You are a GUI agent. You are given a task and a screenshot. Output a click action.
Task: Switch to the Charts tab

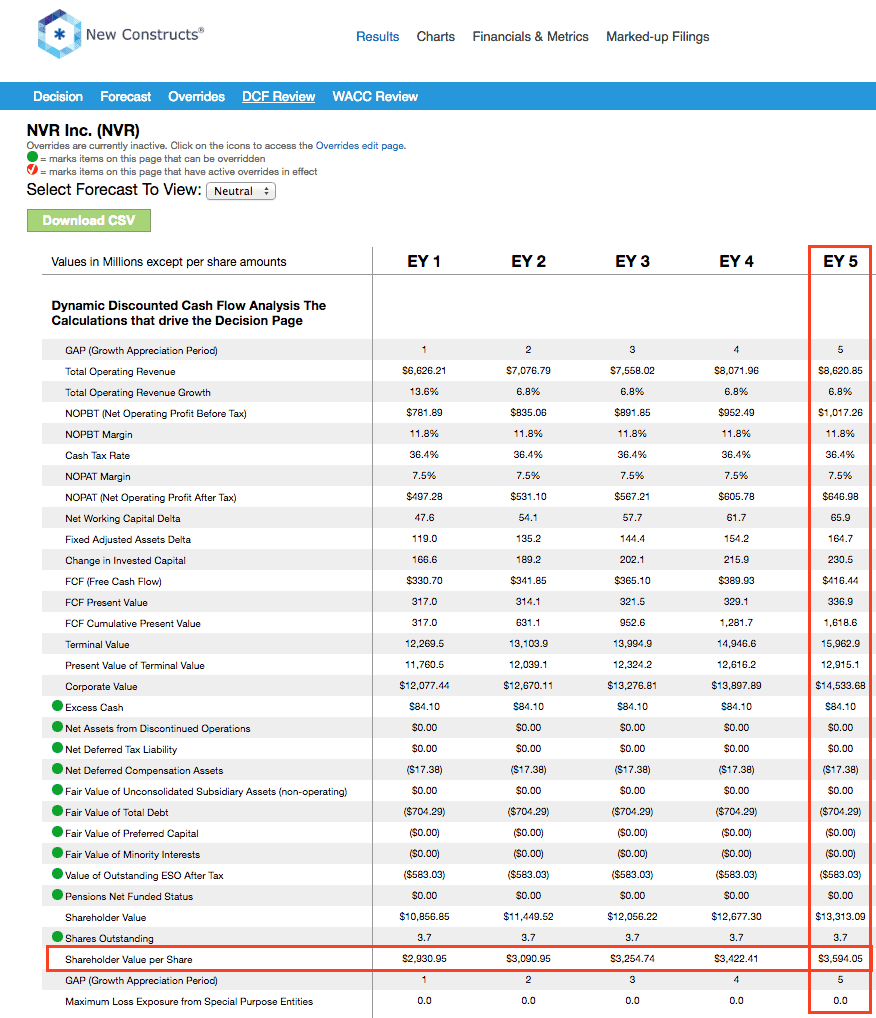[x=436, y=37]
